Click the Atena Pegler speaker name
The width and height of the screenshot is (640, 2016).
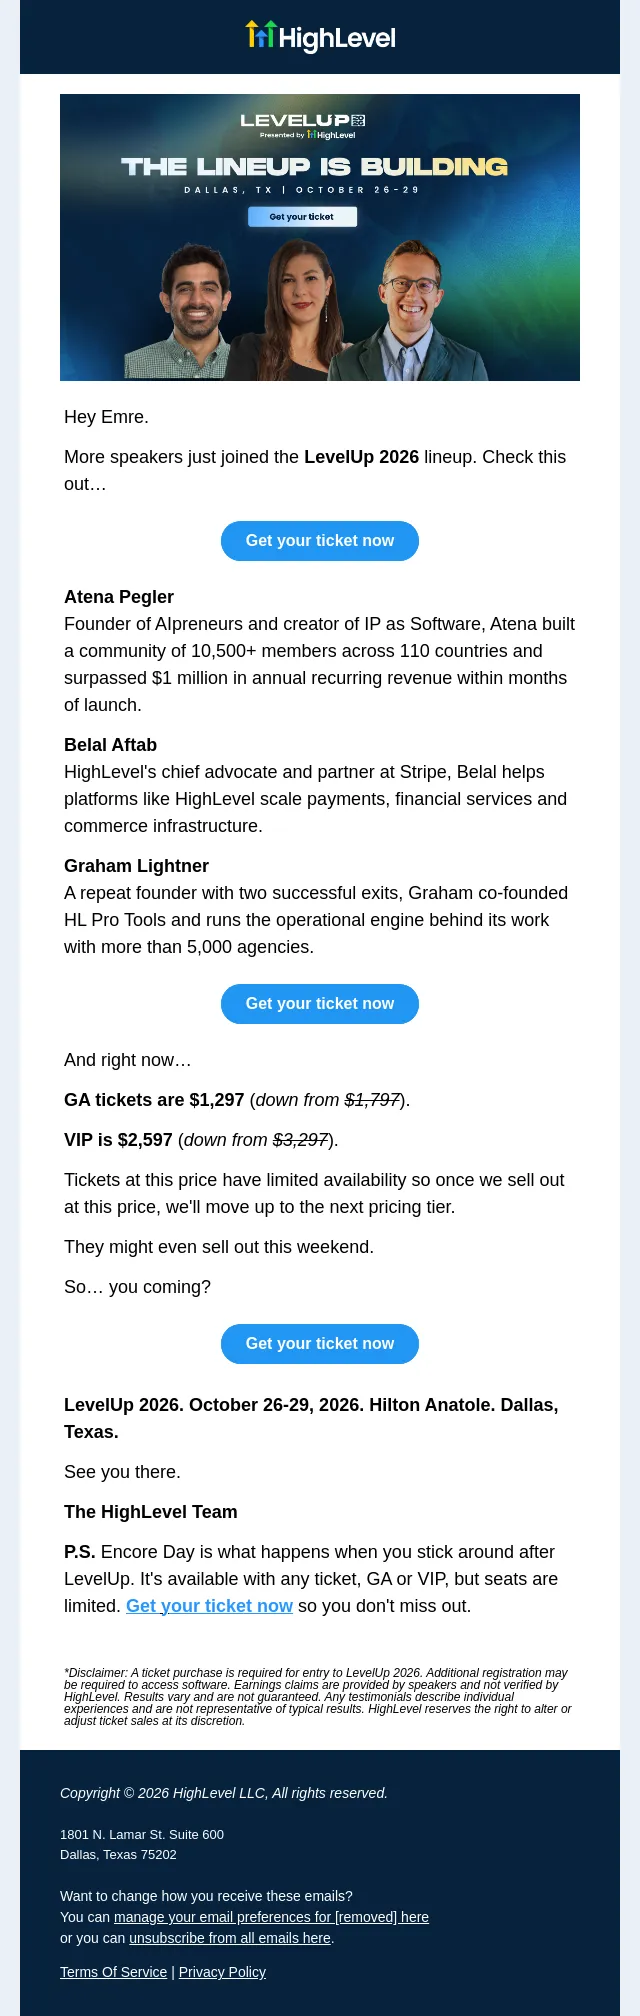(x=119, y=597)
